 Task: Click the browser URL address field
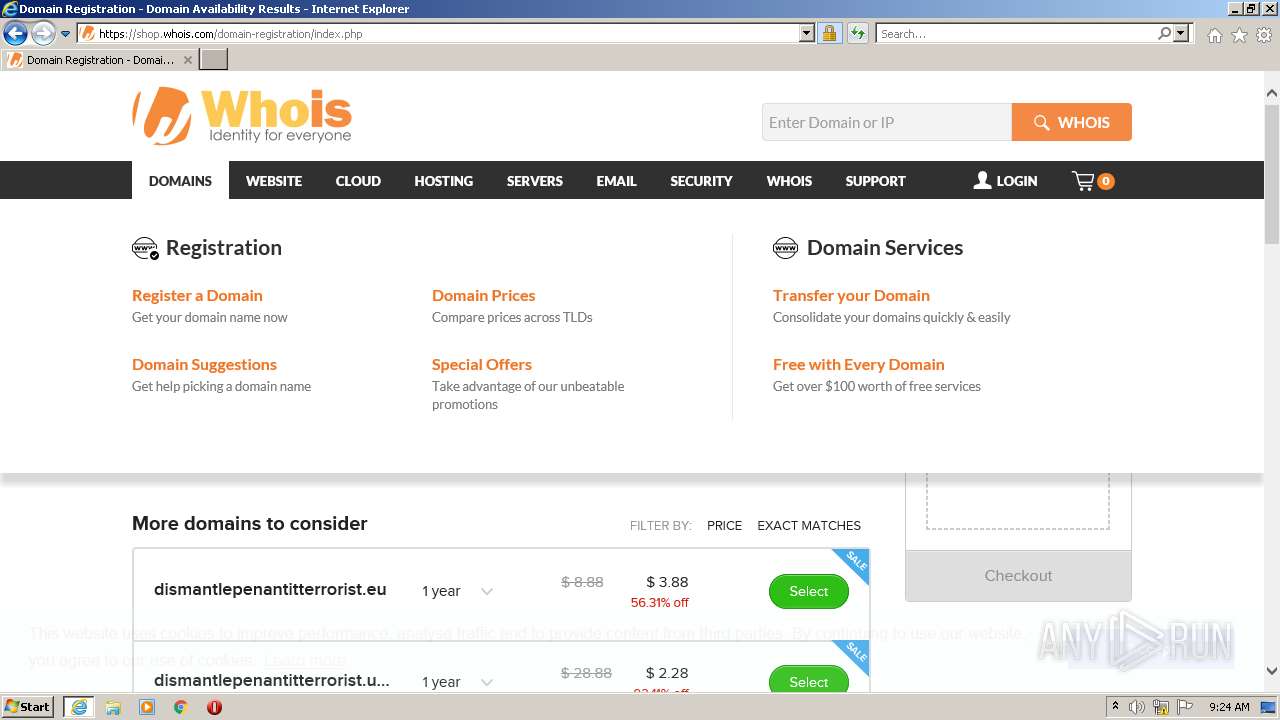[x=447, y=33]
